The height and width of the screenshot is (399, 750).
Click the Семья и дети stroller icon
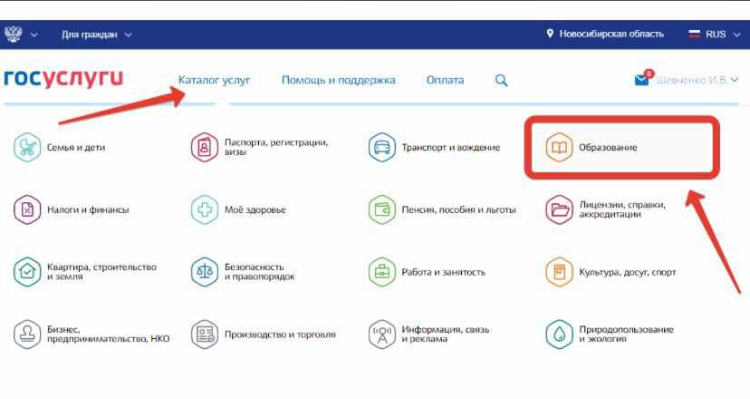coord(27,147)
